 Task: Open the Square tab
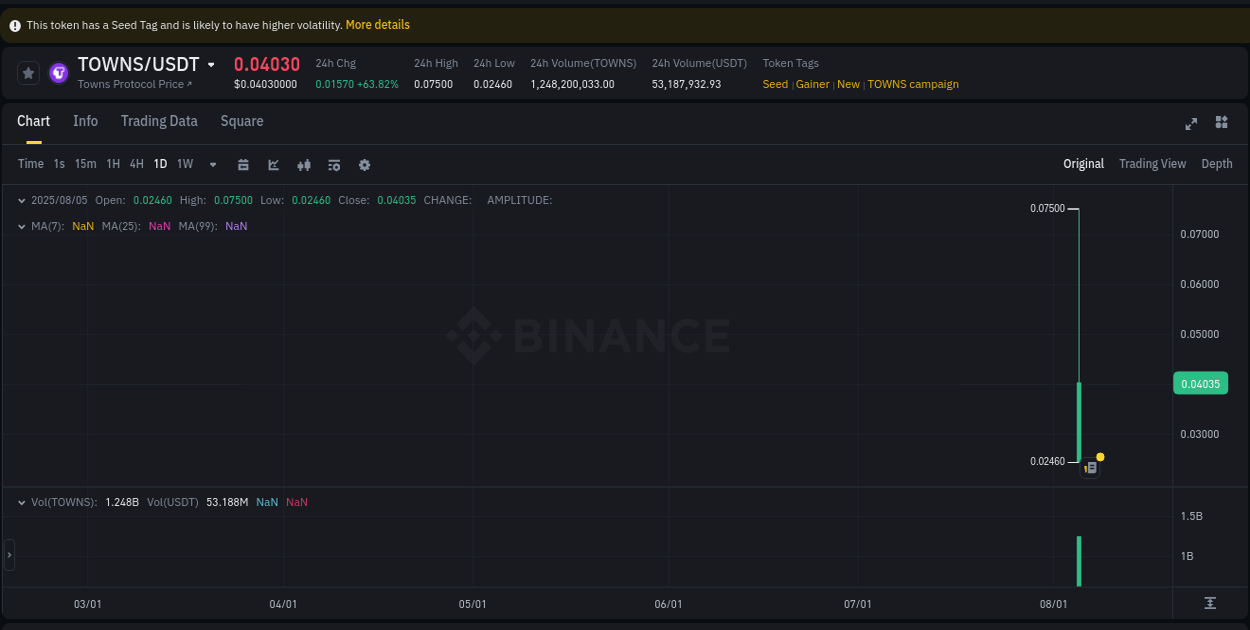pyautogui.click(x=241, y=121)
